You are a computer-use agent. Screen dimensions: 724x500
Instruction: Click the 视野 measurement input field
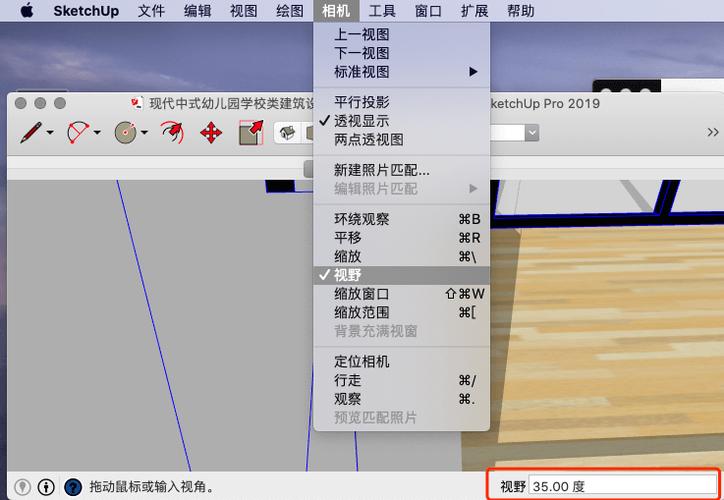622,486
